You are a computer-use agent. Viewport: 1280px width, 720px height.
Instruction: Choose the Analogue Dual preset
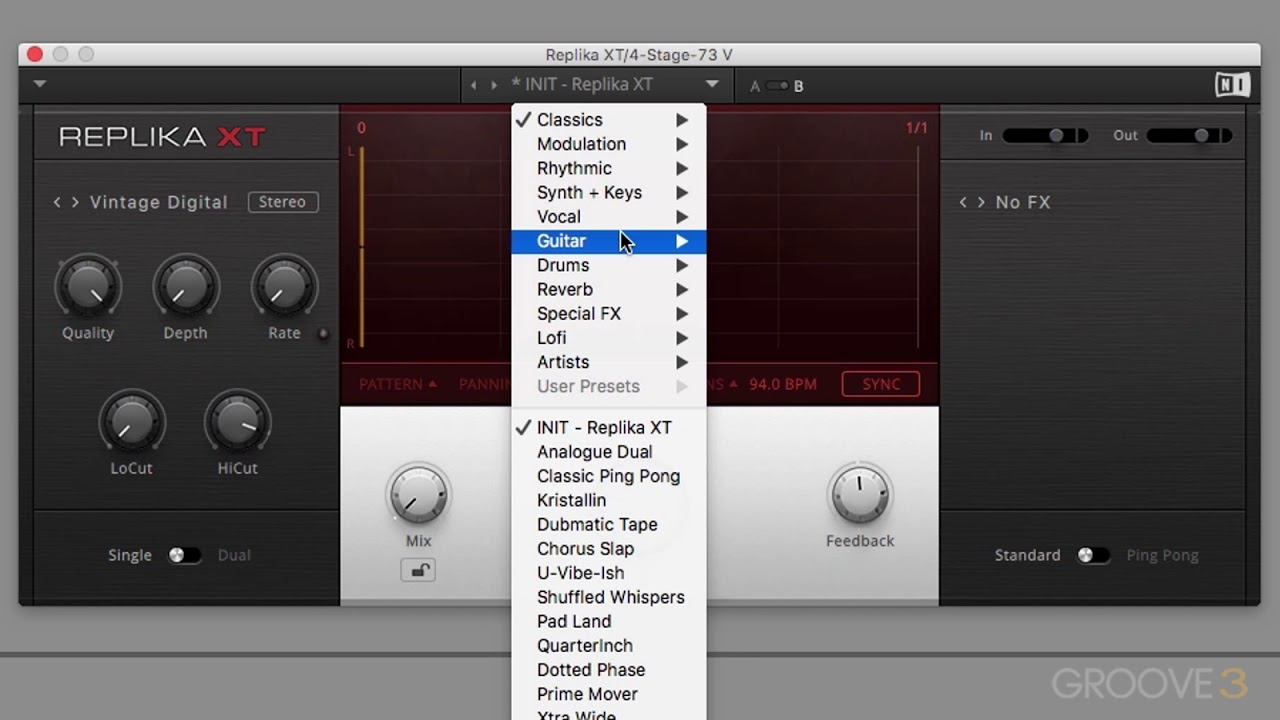coord(608,452)
